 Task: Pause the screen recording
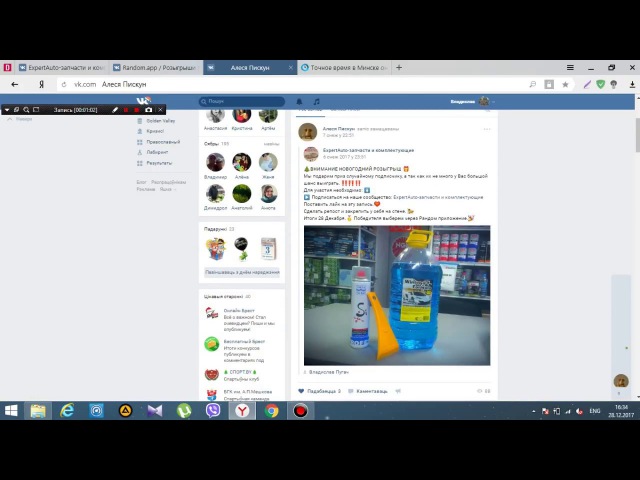tap(126, 110)
